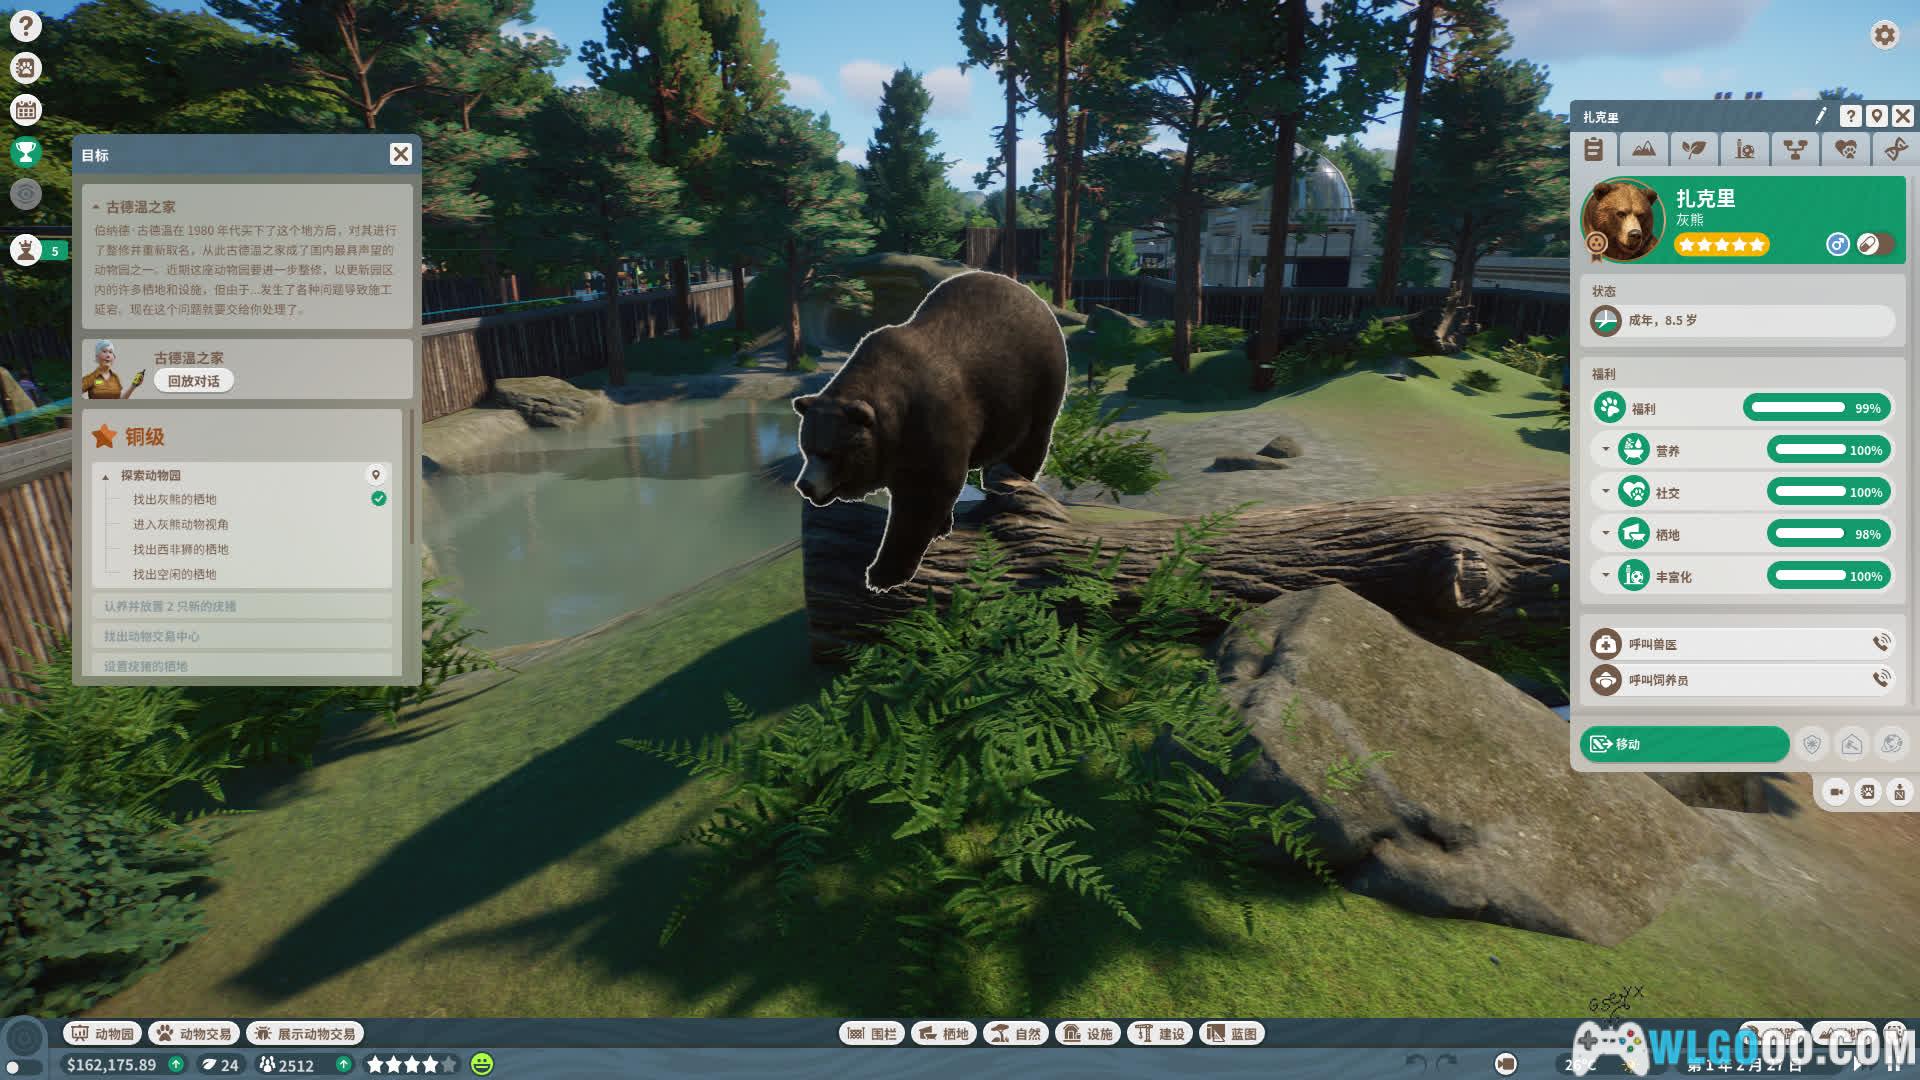
Task: Click the 回放对话 replay dialogue button
Action: (x=193, y=381)
